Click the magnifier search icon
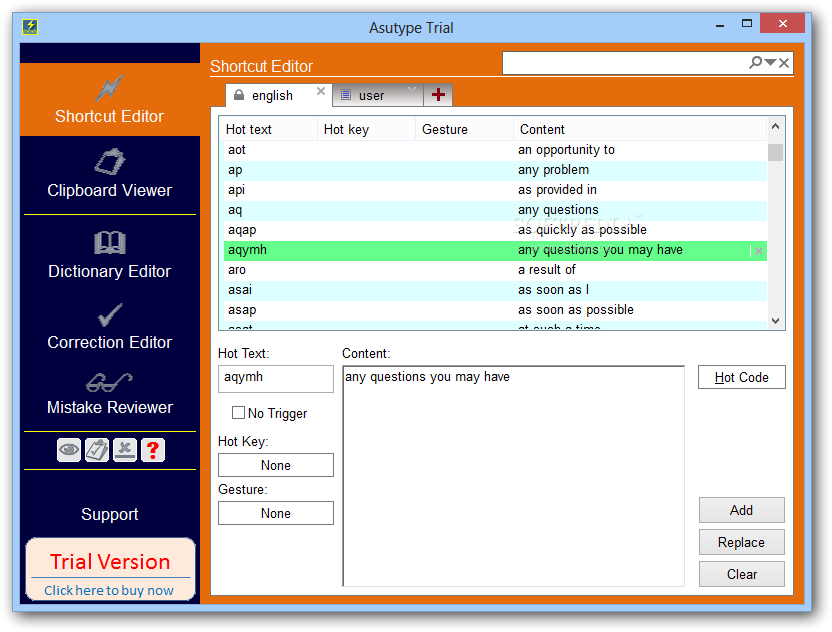Screen dimensions: 832x632 755,63
